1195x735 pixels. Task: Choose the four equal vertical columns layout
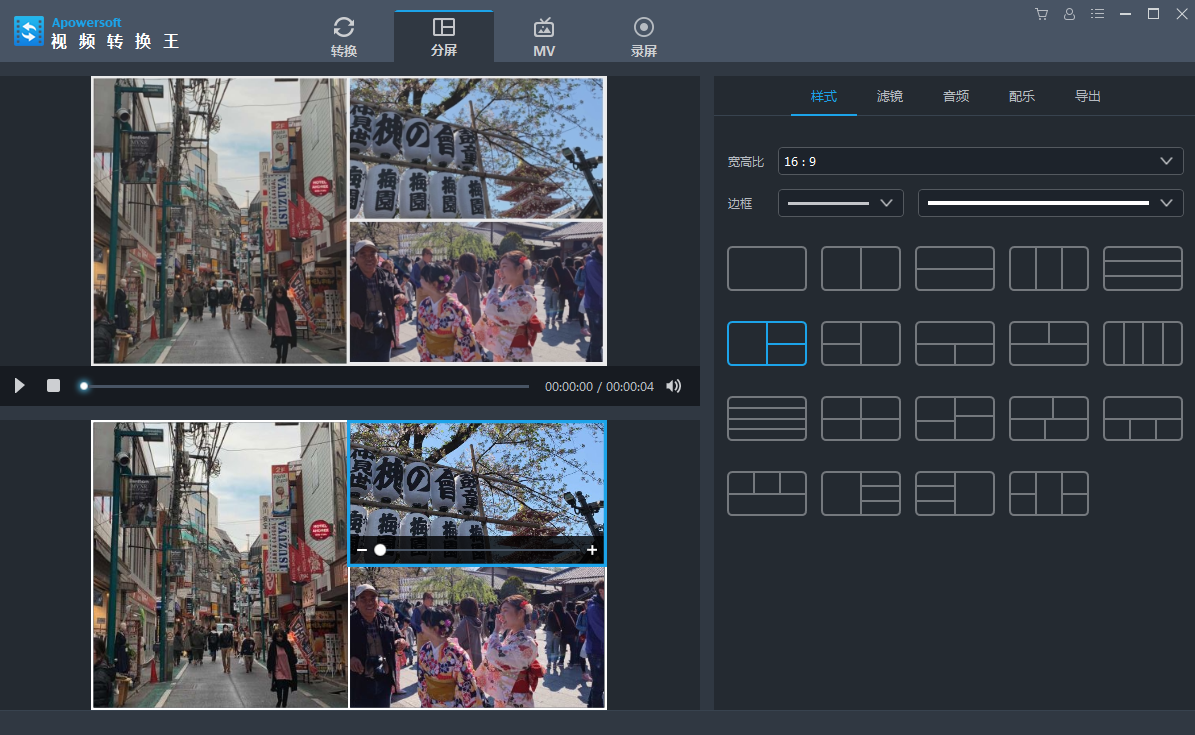(x=1142, y=343)
